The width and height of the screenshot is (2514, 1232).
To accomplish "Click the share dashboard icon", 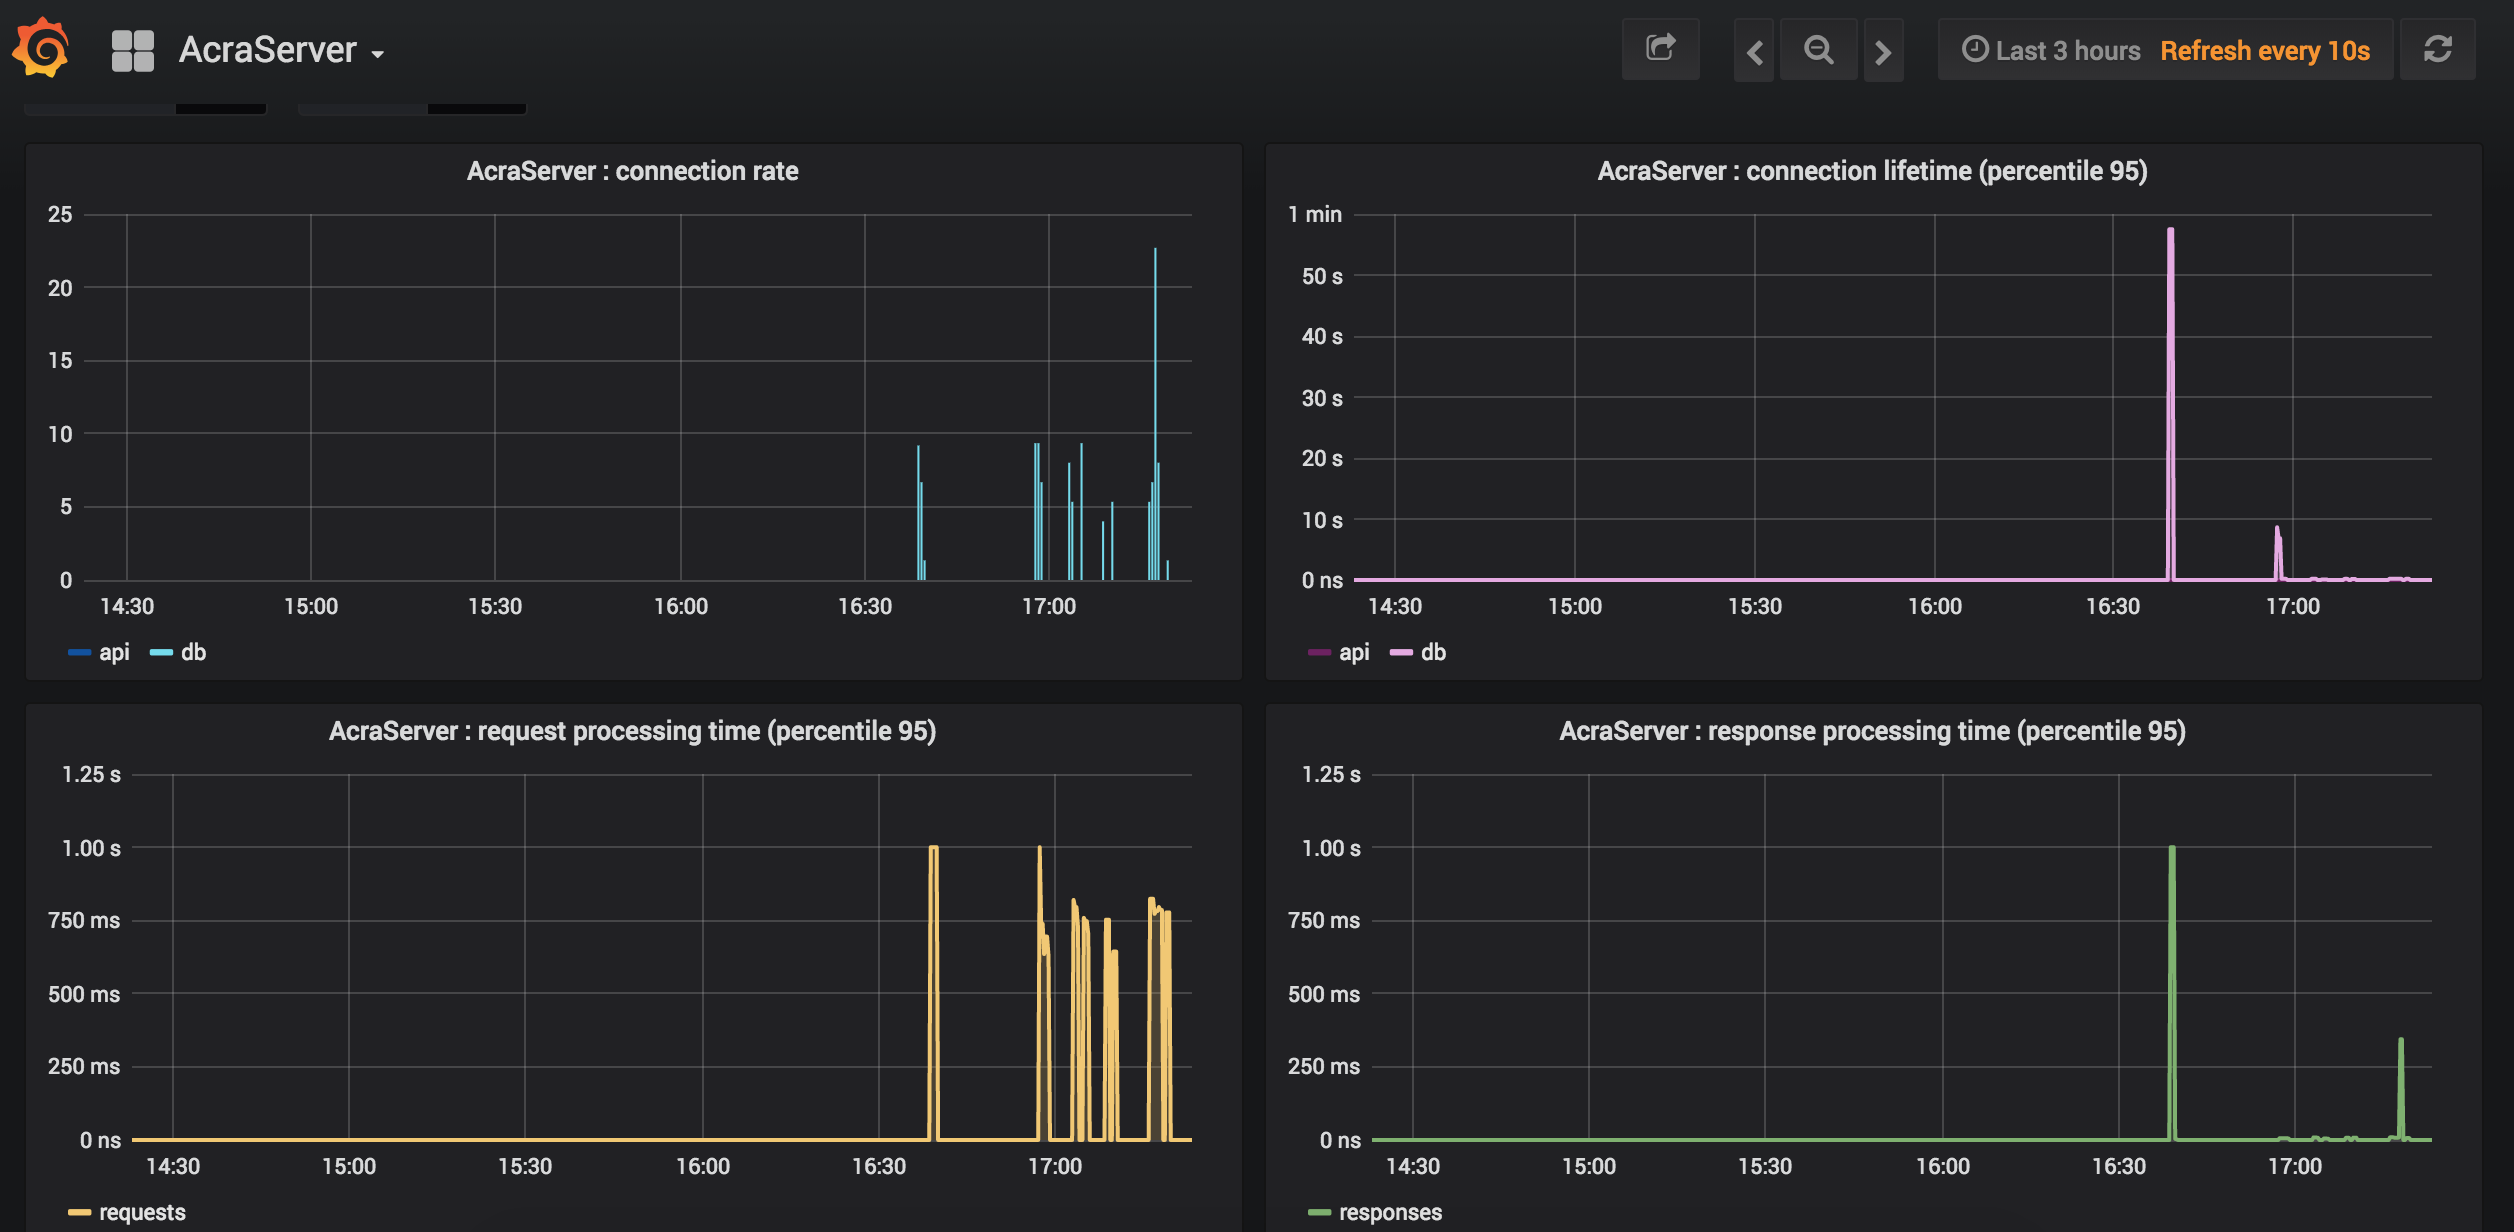I will (1660, 48).
